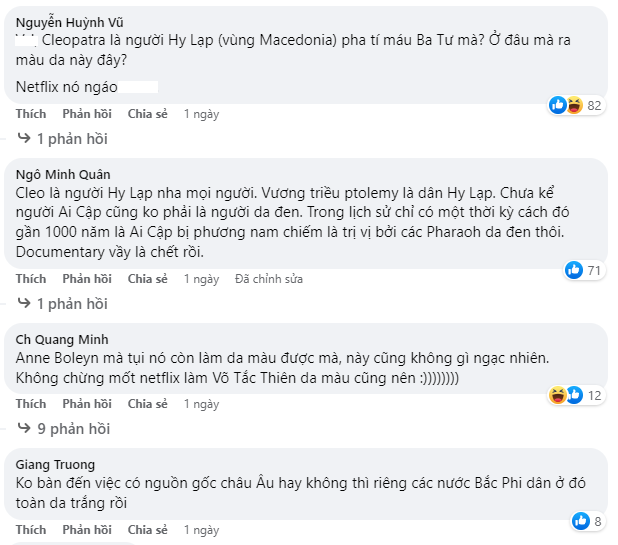Viewport: 618px width, 545px height.
Task: Share Ngô Minh Quân's comment via Chia sẻ
Action: (147, 279)
